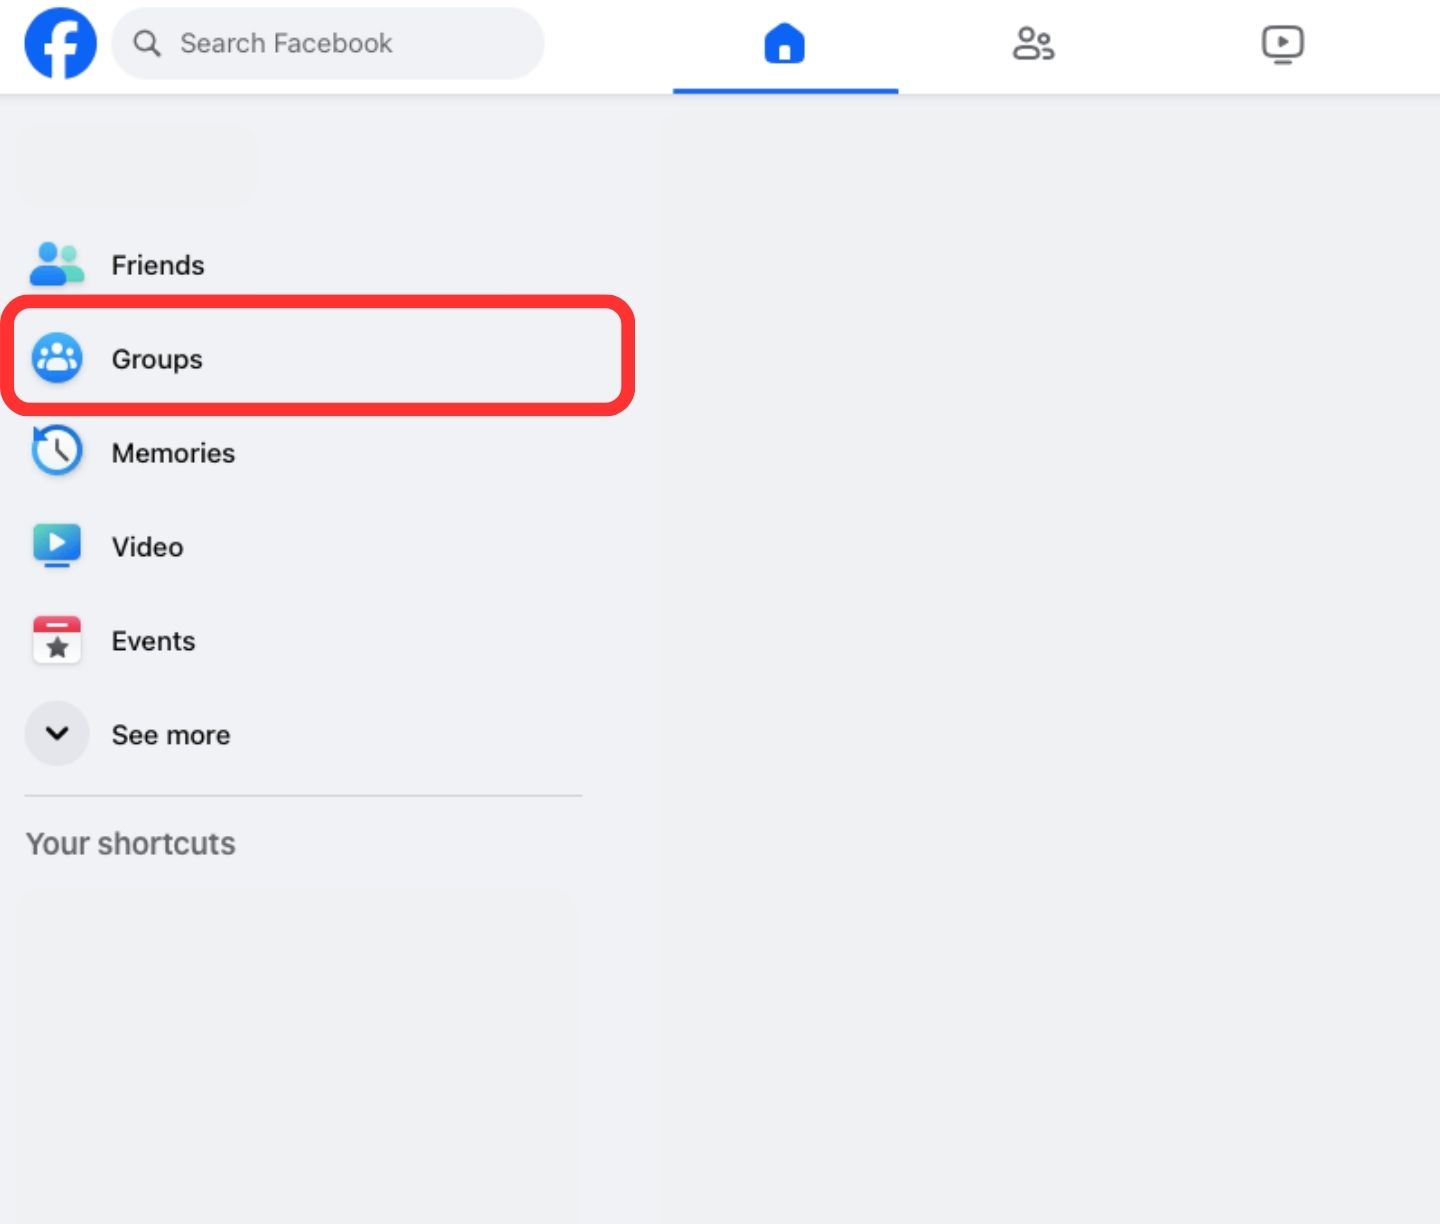Click the Friends icon in the sidebar
The height and width of the screenshot is (1224, 1440).
(57, 265)
